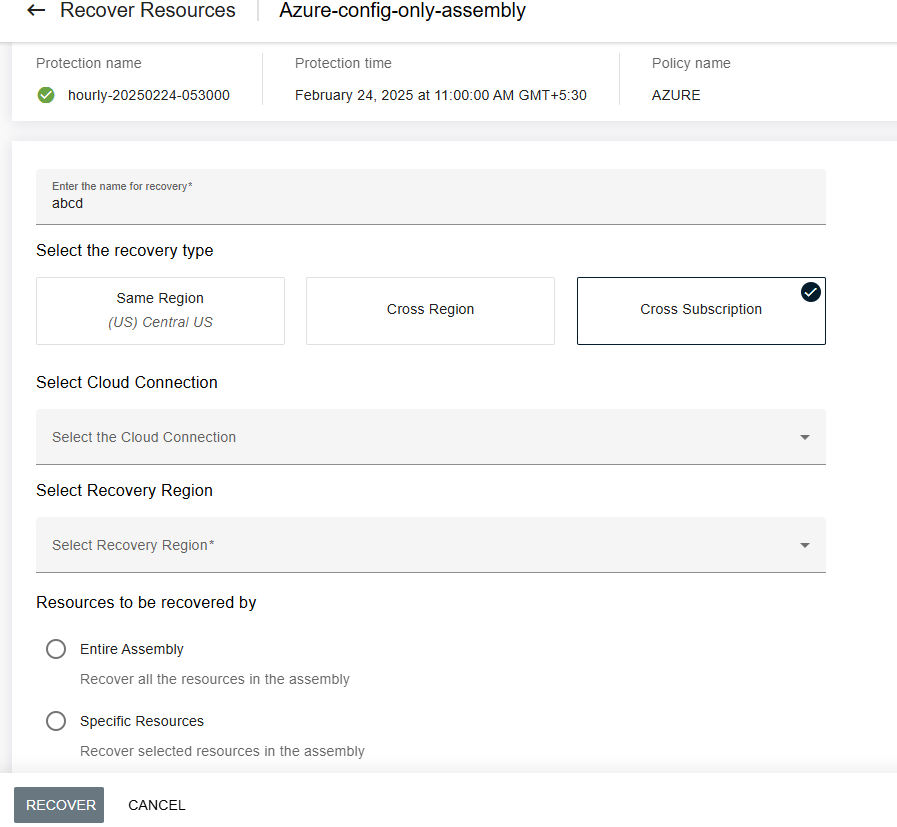This screenshot has height=827, width=897.
Task: Click the Azure-config-only-assembly title
Action: (x=402, y=10)
